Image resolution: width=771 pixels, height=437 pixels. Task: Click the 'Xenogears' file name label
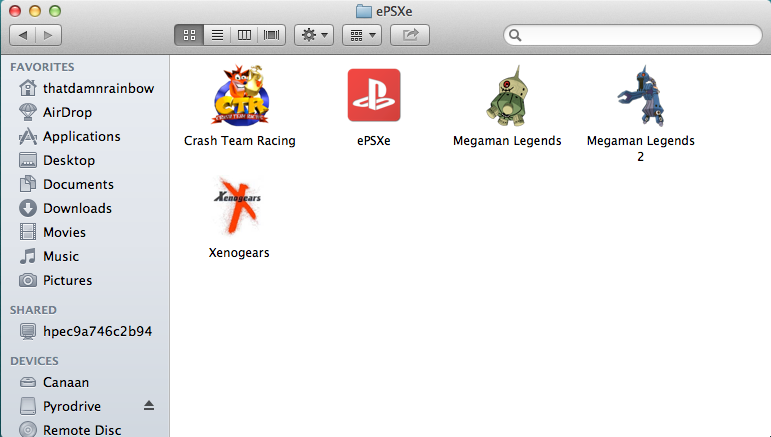[239, 253]
